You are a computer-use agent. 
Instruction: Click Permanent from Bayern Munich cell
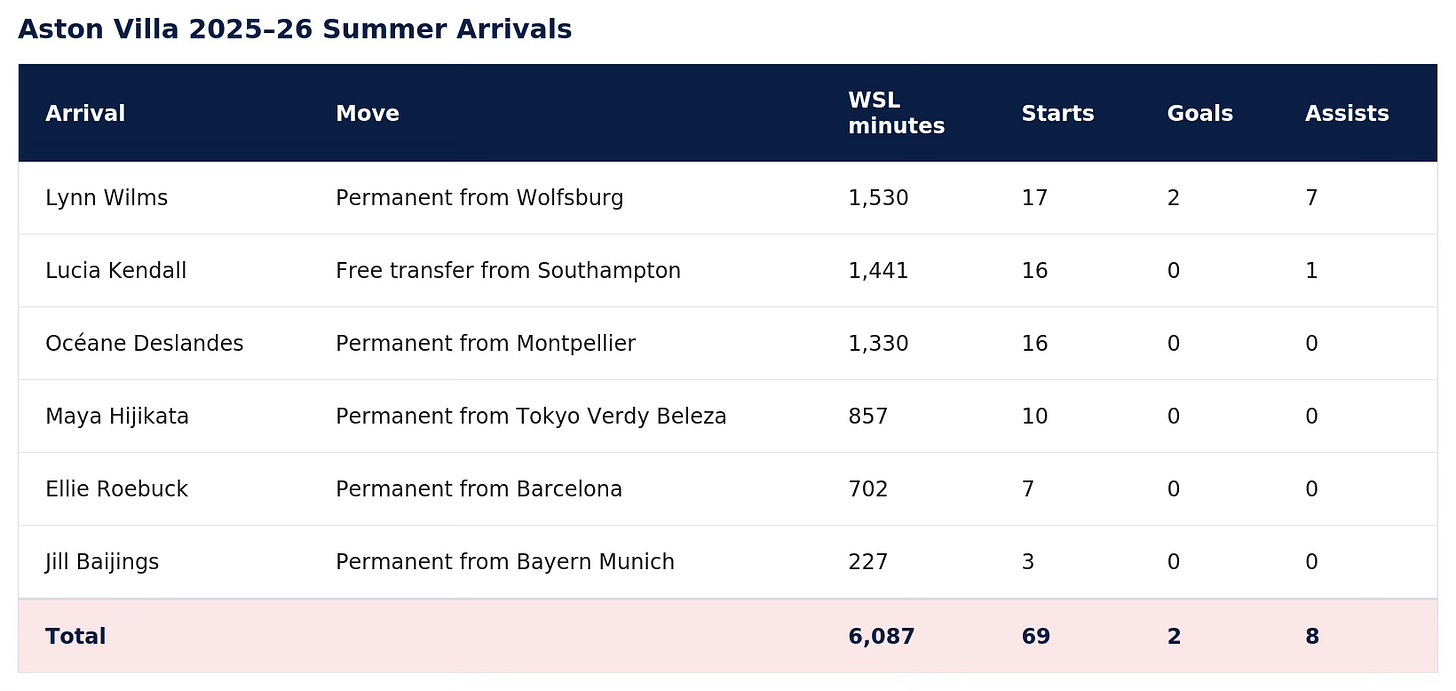tap(505, 562)
